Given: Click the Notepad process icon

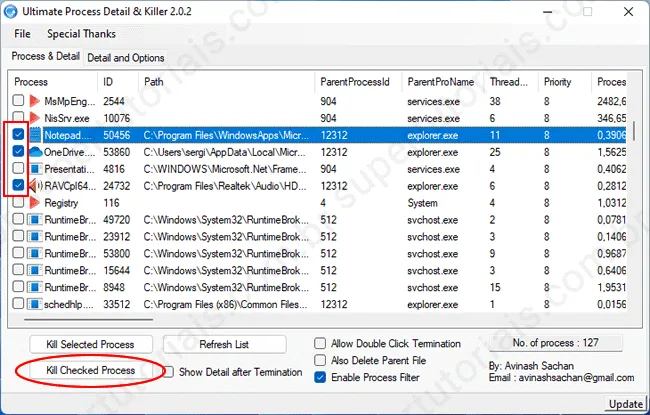Looking at the screenshot, I should (36, 135).
